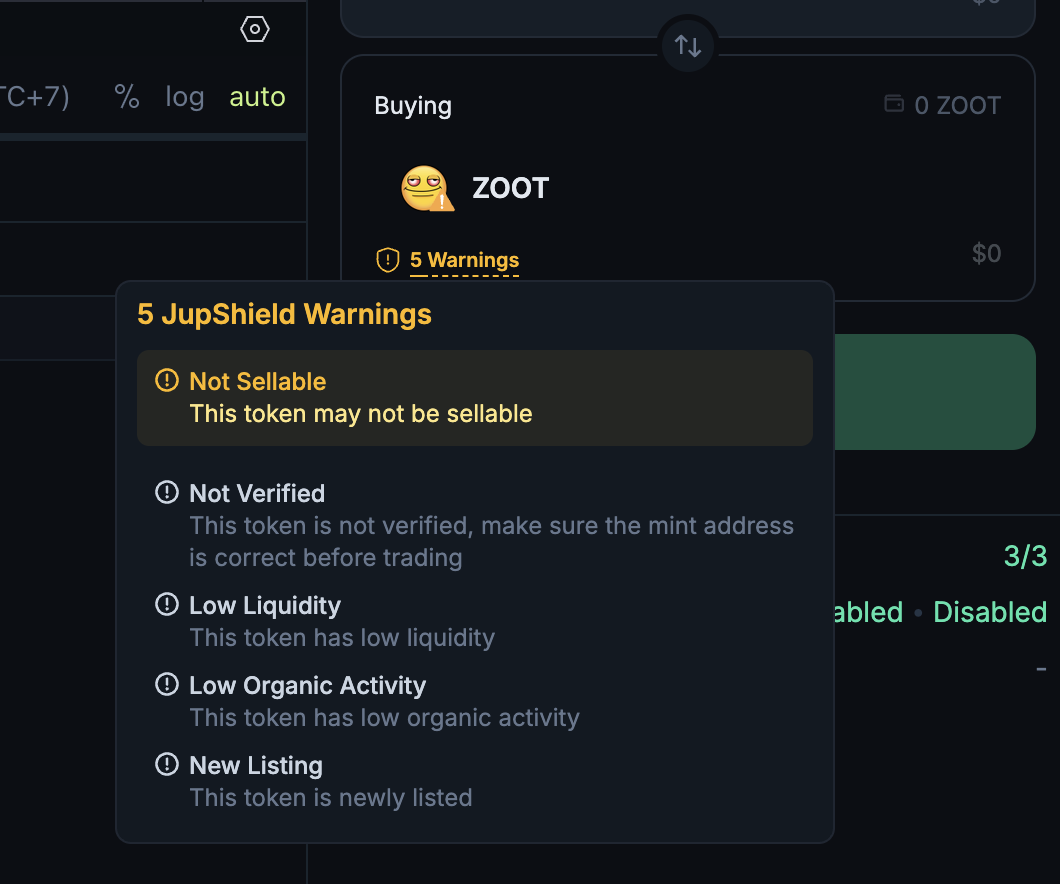This screenshot has width=1060, height=884.
Task: Toggle auto scale on chart
Action: click(x=258, y=97)
